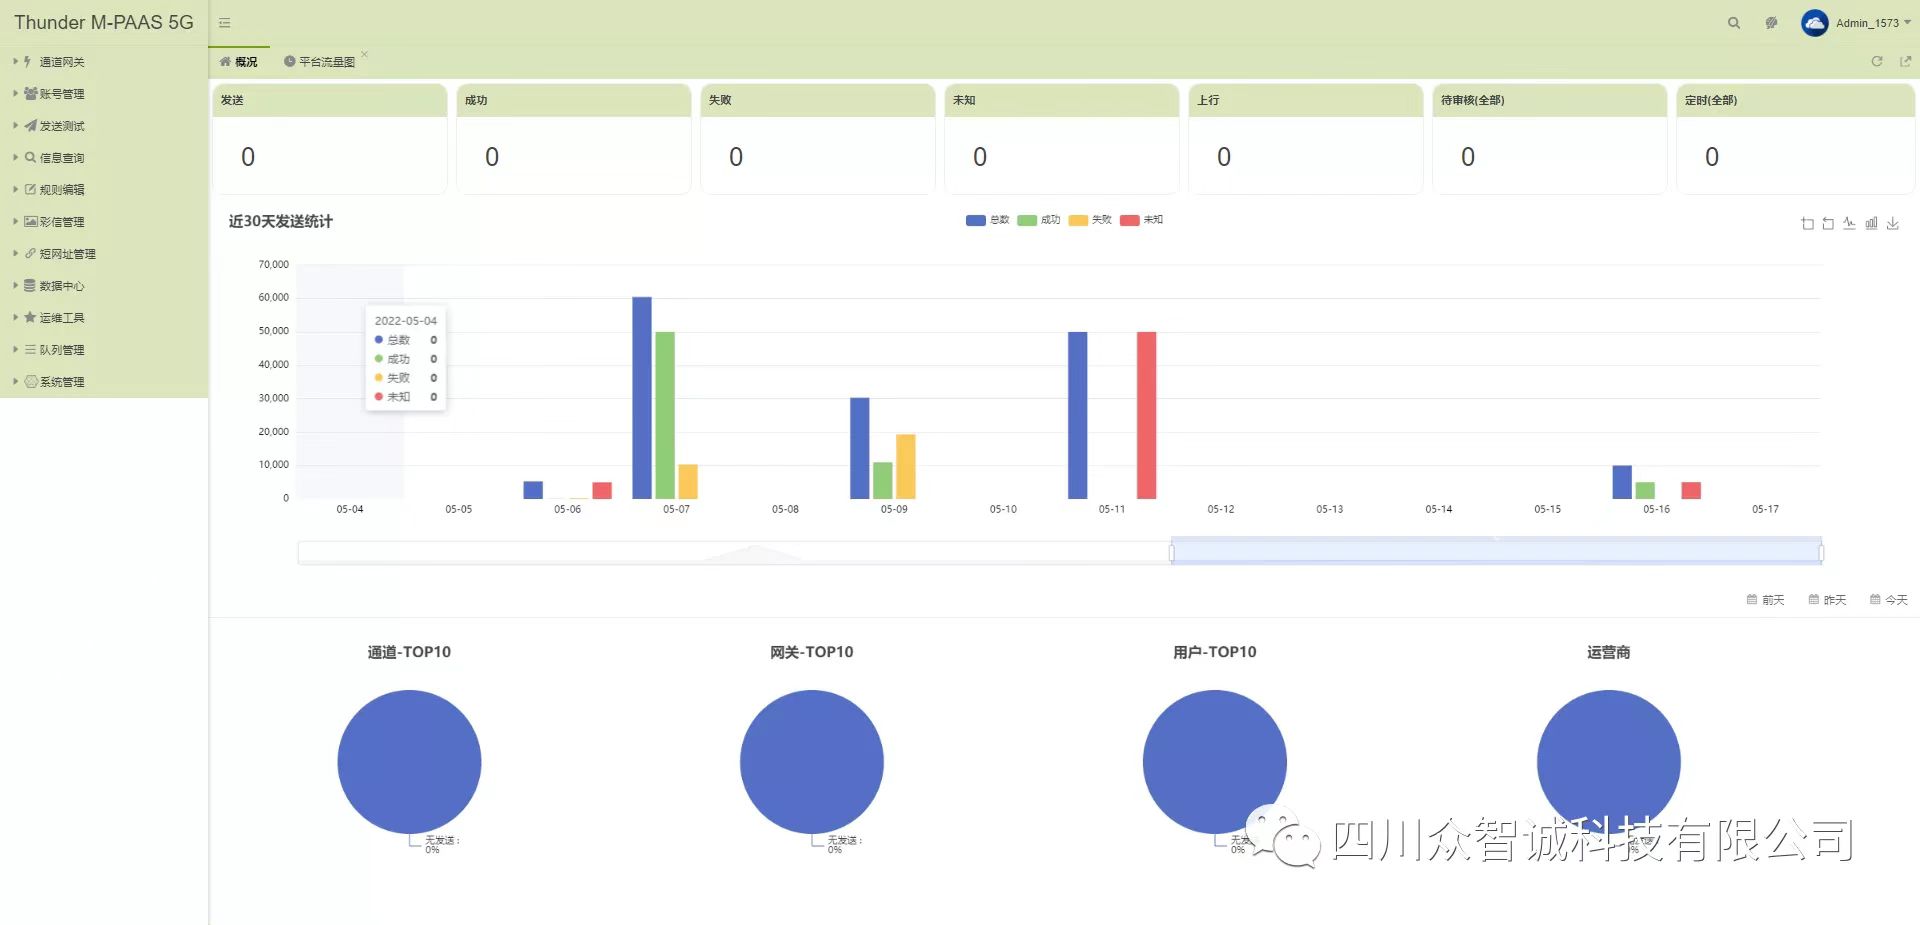
Task: Click the open-in-new-window icon on tab bar
Action: (1905, 62)
